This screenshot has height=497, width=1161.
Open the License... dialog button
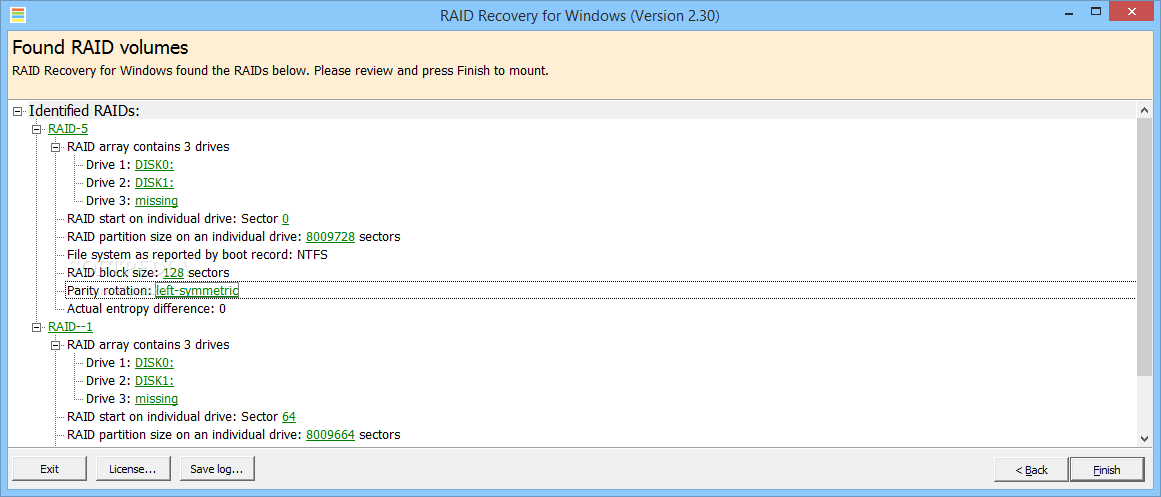coord(133,469)
